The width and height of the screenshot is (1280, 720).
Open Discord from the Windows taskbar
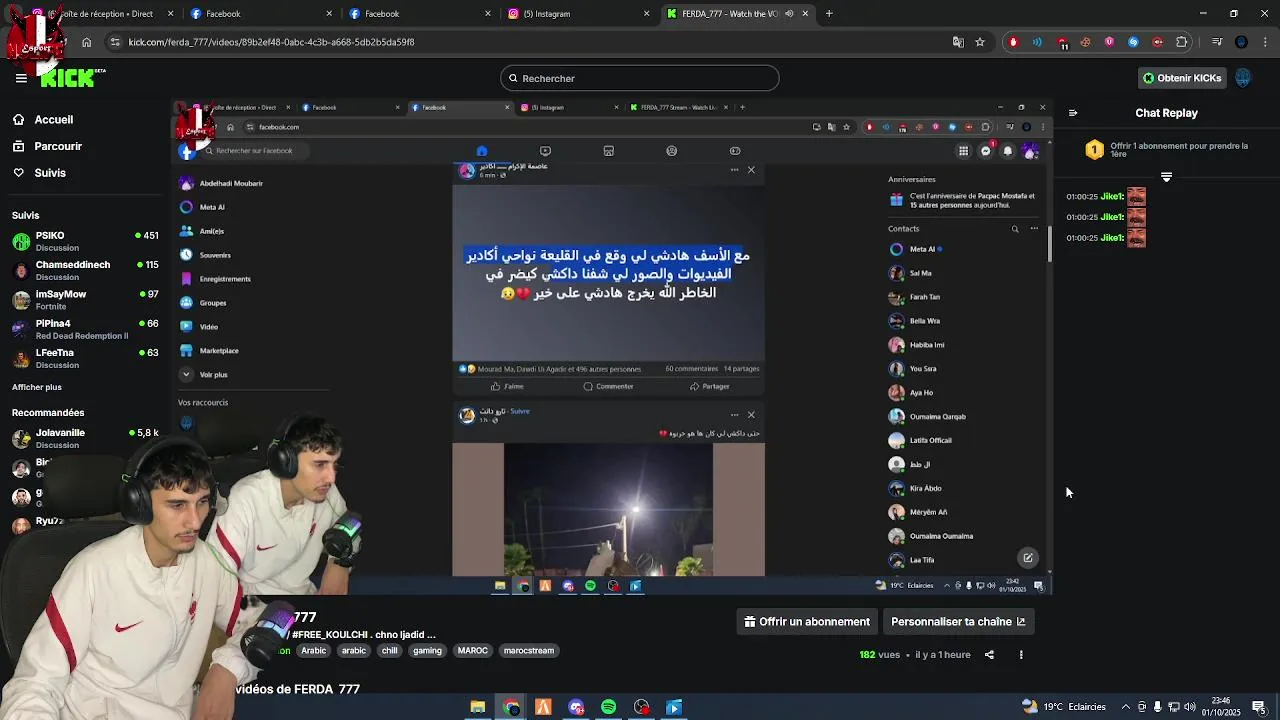tap(576, 707)
